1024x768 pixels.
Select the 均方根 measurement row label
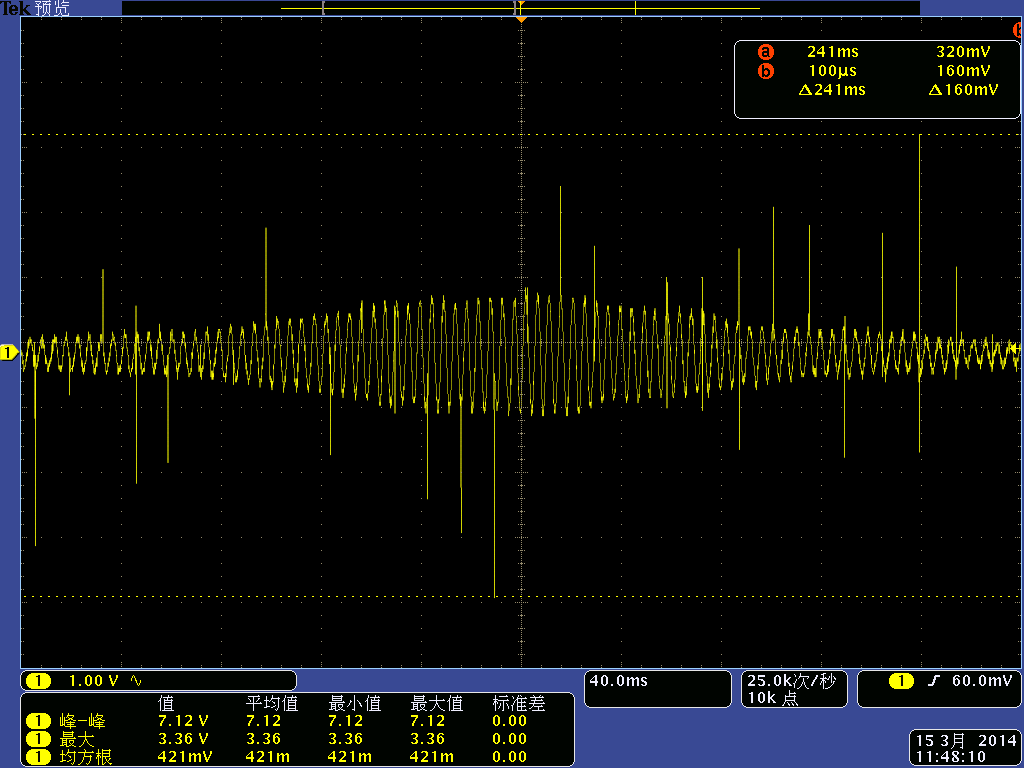tap(86, 758)
